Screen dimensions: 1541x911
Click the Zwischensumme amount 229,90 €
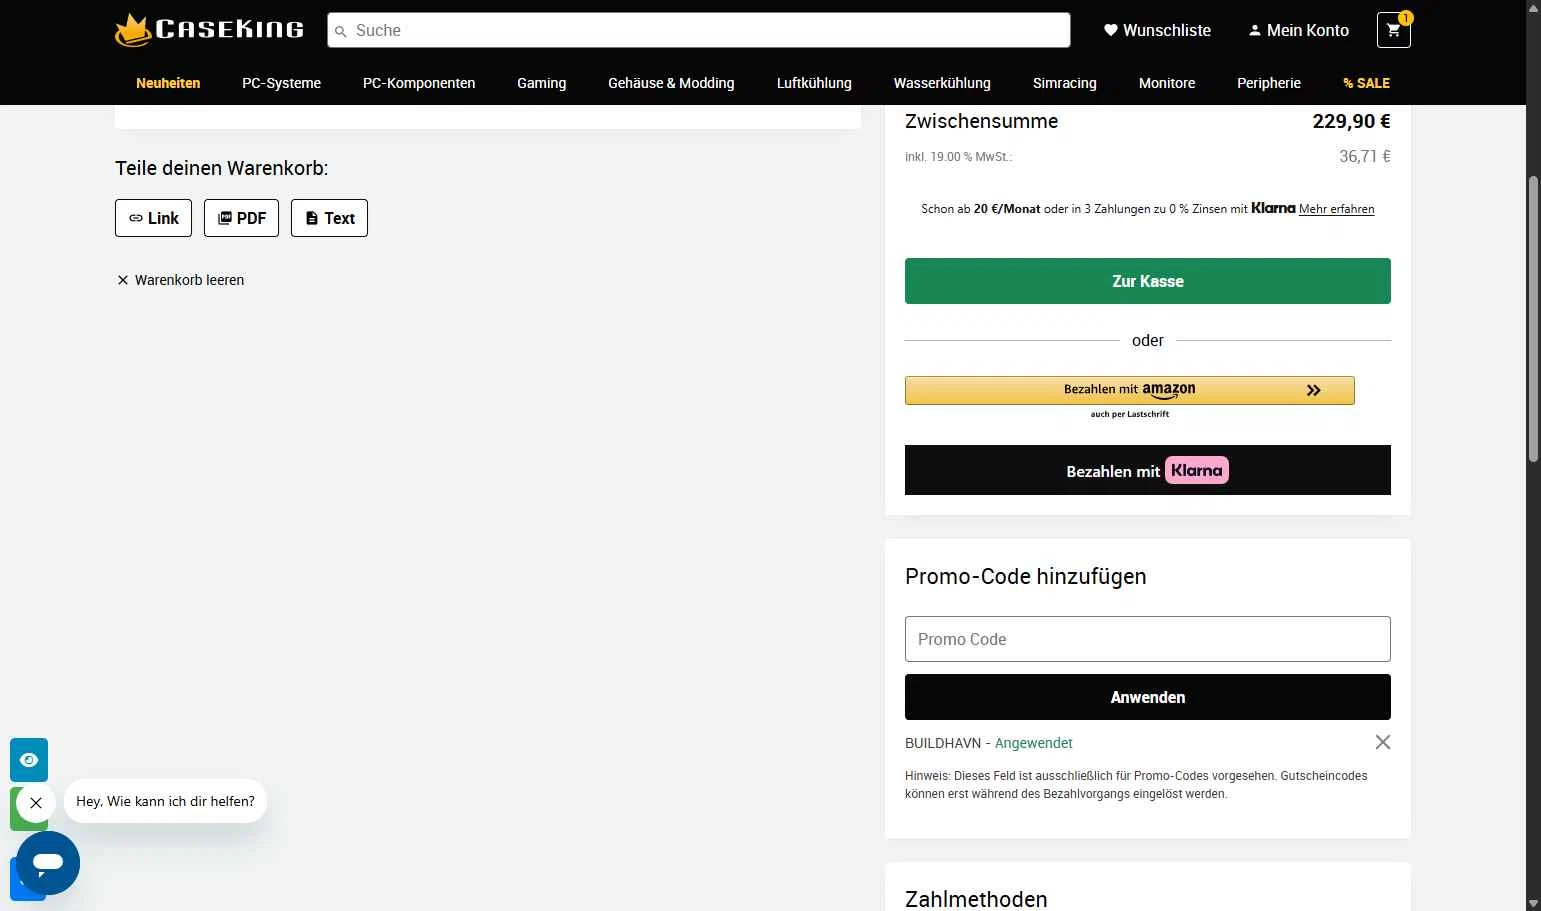(1351, 121)
